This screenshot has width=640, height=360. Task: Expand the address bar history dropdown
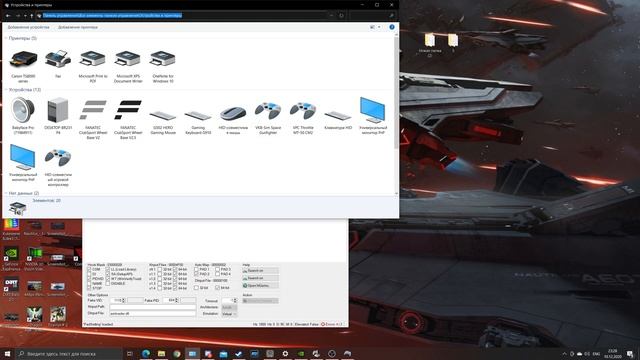[x=331, y=16]
